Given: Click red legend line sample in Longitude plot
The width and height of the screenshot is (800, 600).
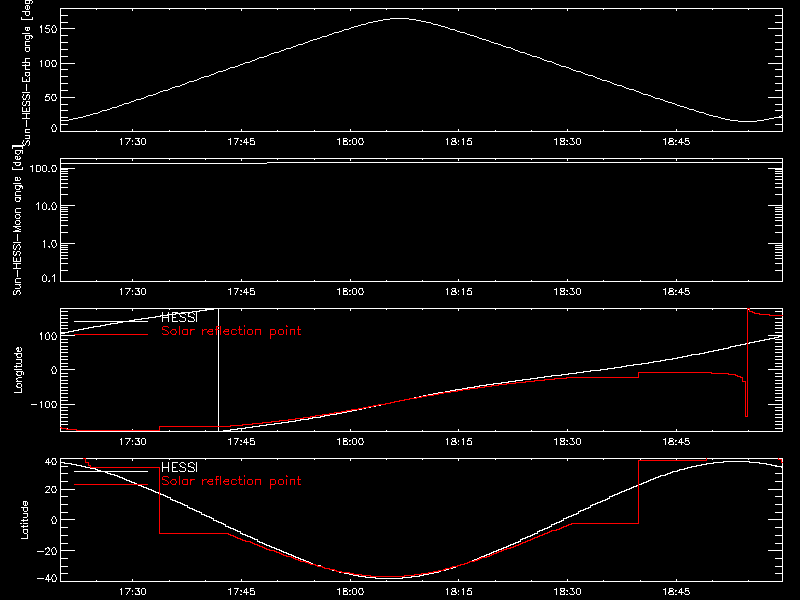Looking at the screenshot, I should point(111,335).
